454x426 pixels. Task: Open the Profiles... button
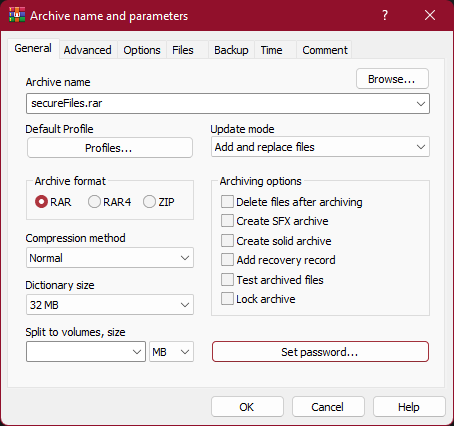pyautogui.click(x=110, y=148)
